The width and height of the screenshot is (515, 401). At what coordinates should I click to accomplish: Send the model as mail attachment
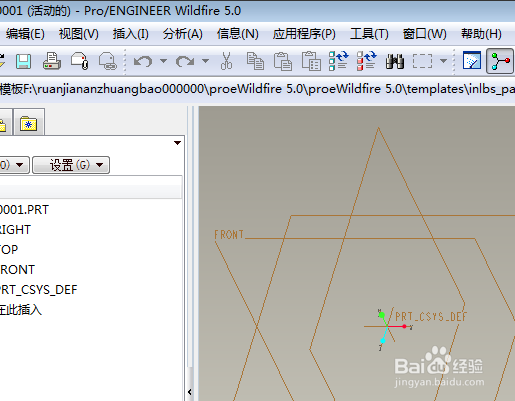[80, 61]
